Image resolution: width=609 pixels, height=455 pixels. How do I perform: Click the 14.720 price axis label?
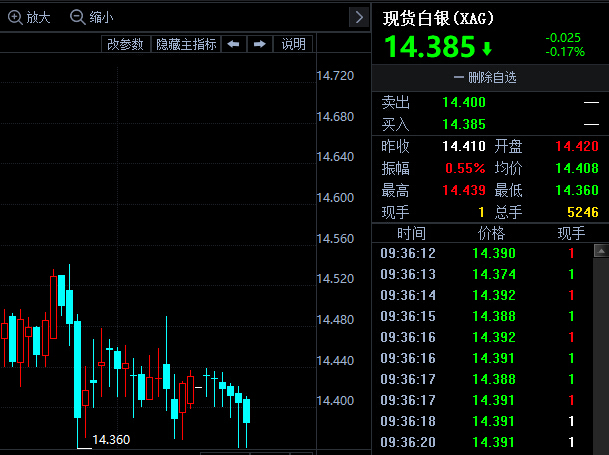[335, 76]
